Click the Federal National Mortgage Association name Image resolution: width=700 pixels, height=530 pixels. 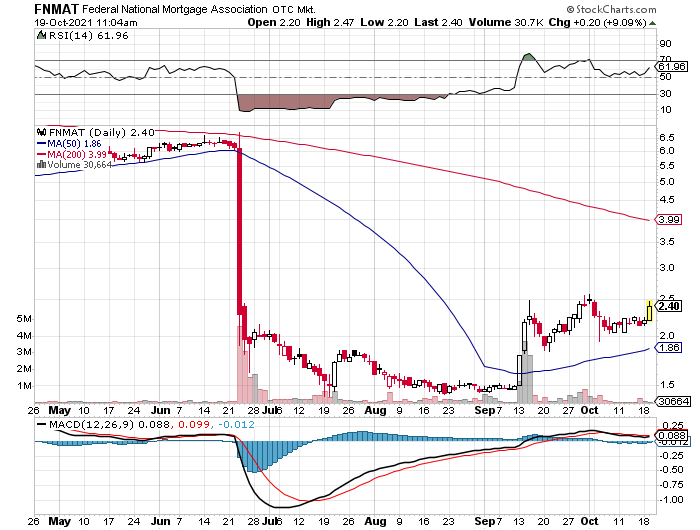[x=175, y=9]
